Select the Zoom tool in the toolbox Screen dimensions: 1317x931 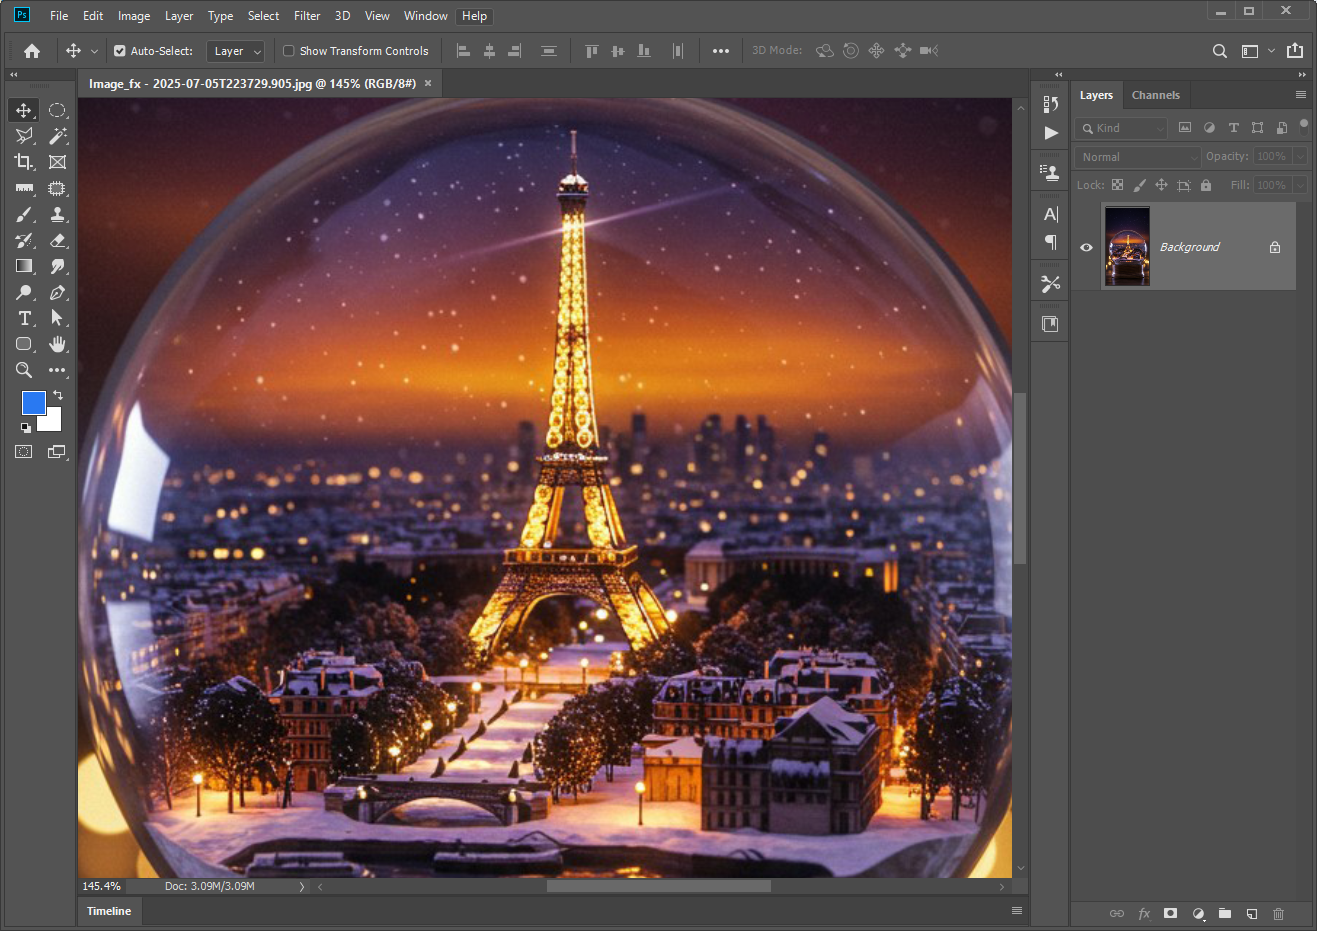(x=24, y=370)
